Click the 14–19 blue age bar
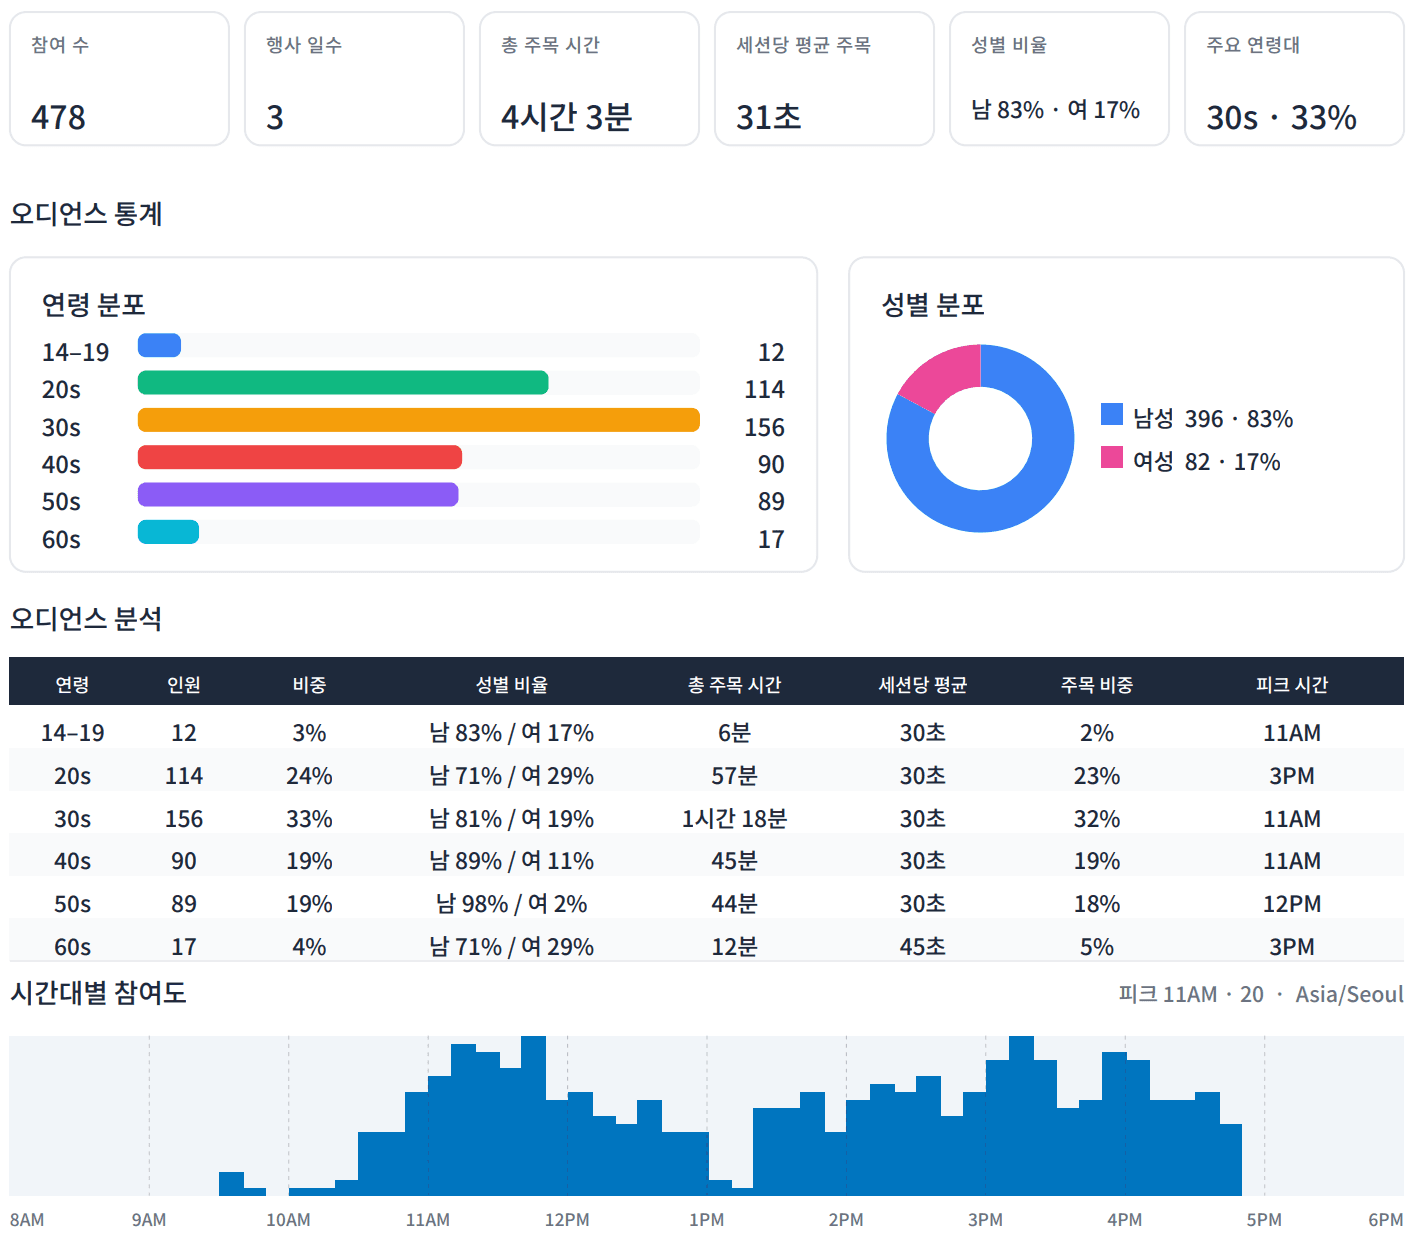1416x1248 pixels. click(x=159, y=345)
